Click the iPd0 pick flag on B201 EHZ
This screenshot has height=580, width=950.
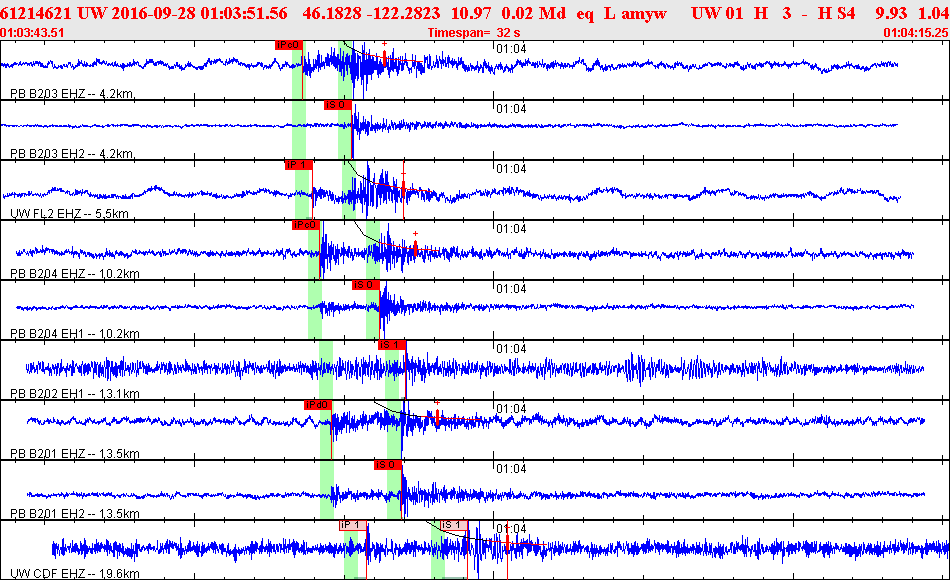317,405
